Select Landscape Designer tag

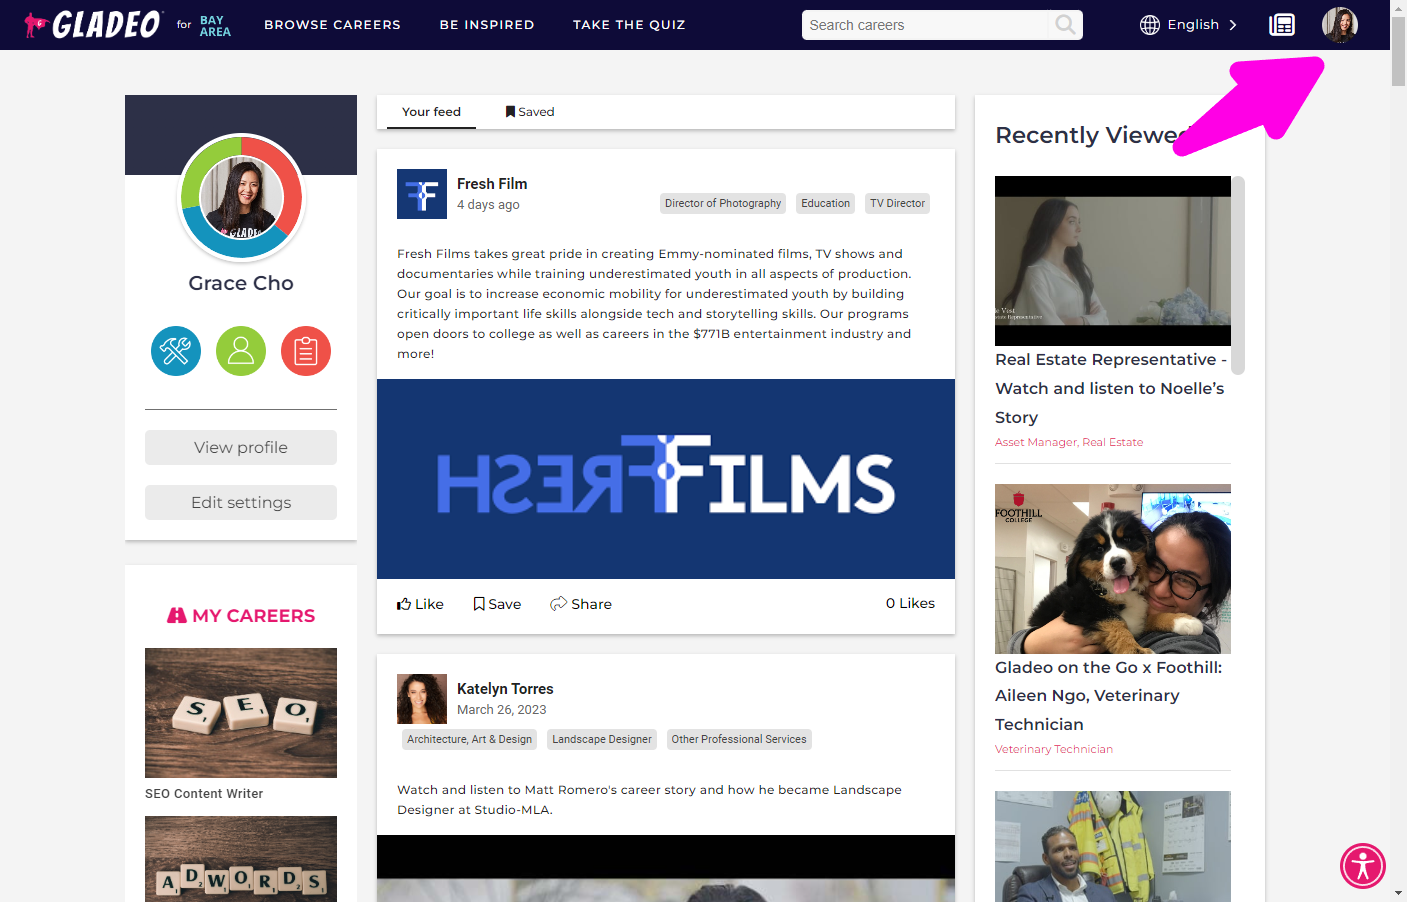click(602, 739)
